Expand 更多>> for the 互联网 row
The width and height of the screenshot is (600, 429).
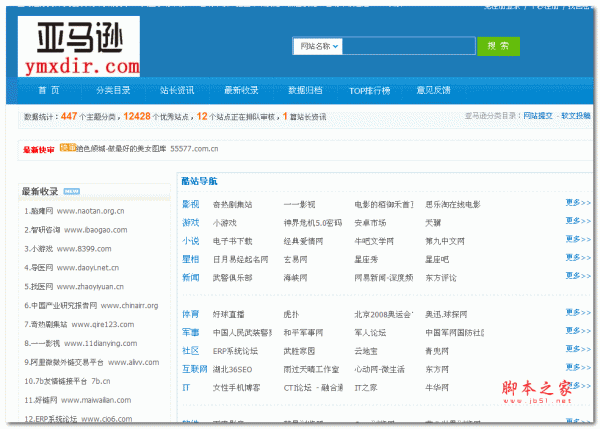(x=578, y=367)
